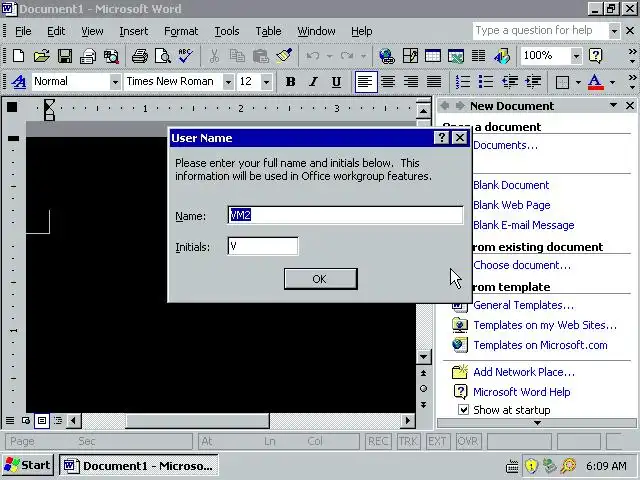640x480 pixels.
Task: Click the Bullets list icon
Action: [x=486, y=82]
